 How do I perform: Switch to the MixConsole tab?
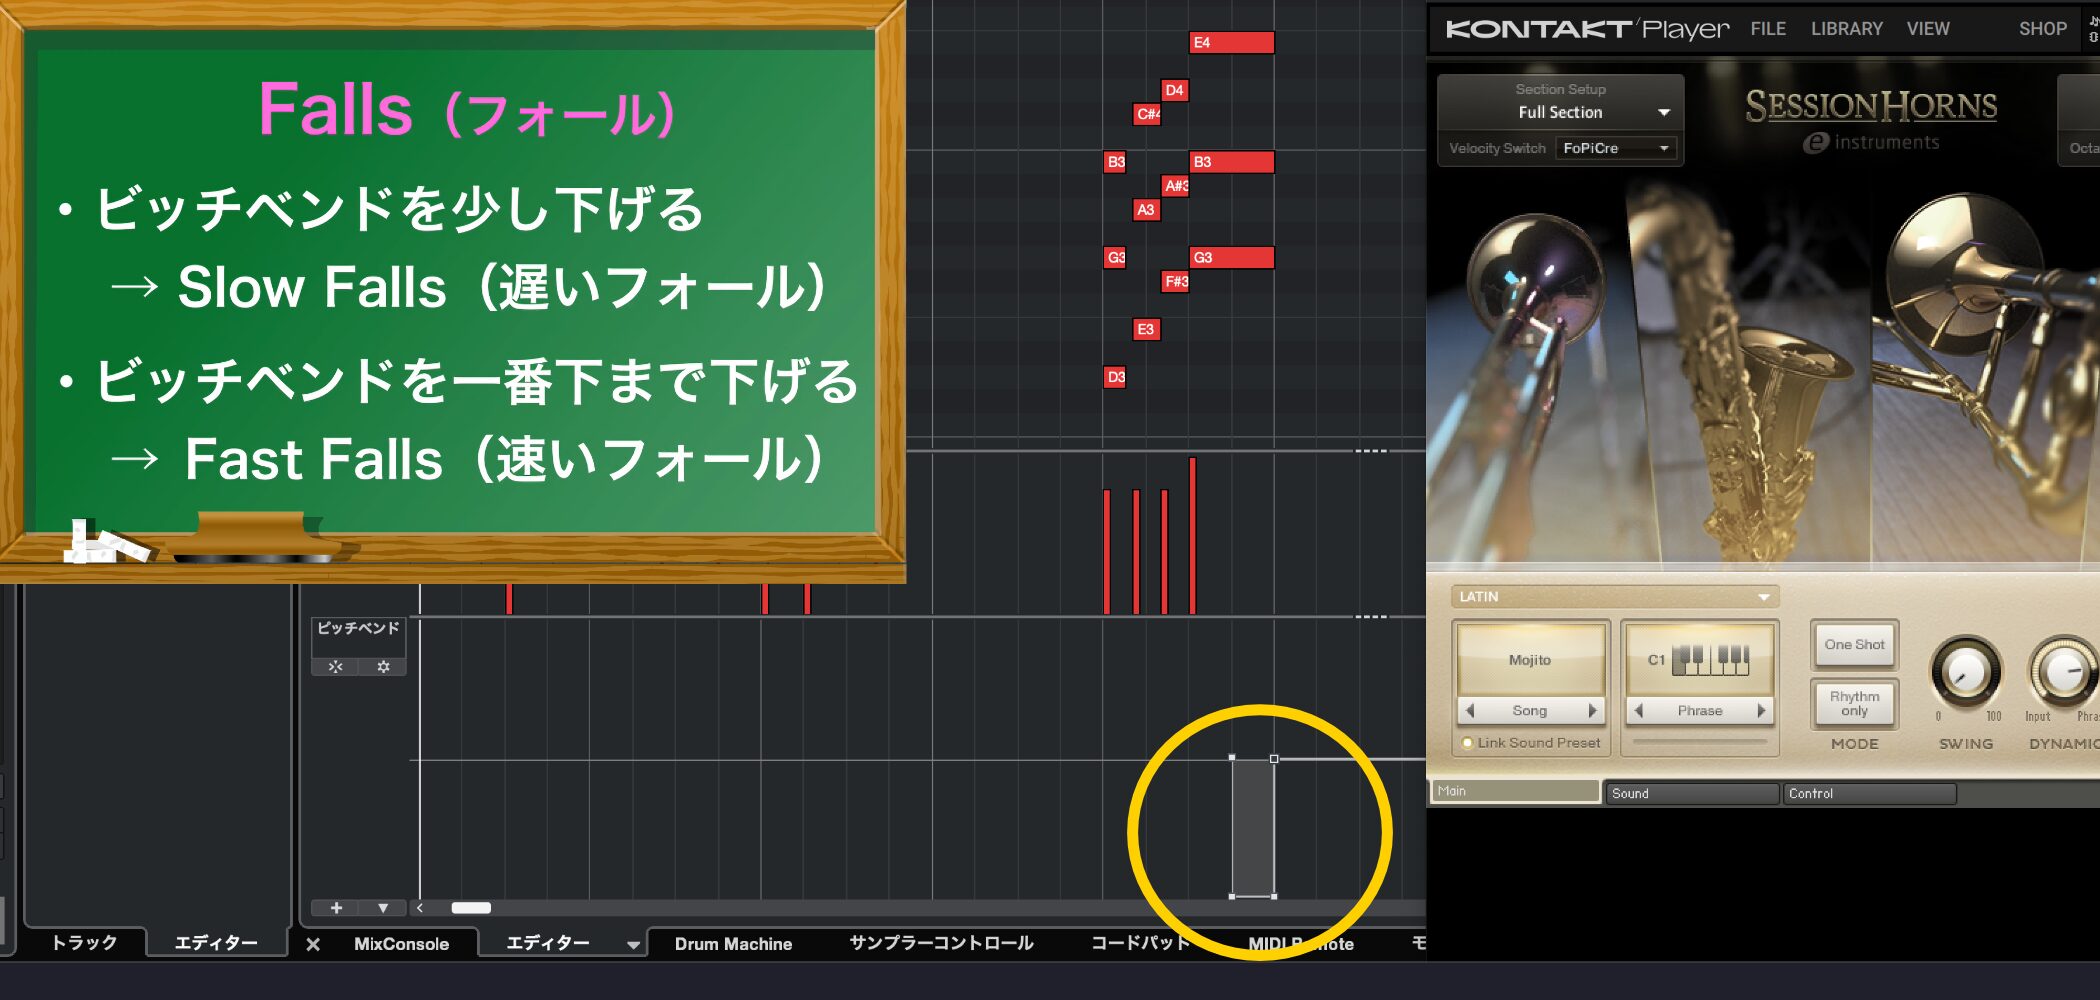(401, 944)
